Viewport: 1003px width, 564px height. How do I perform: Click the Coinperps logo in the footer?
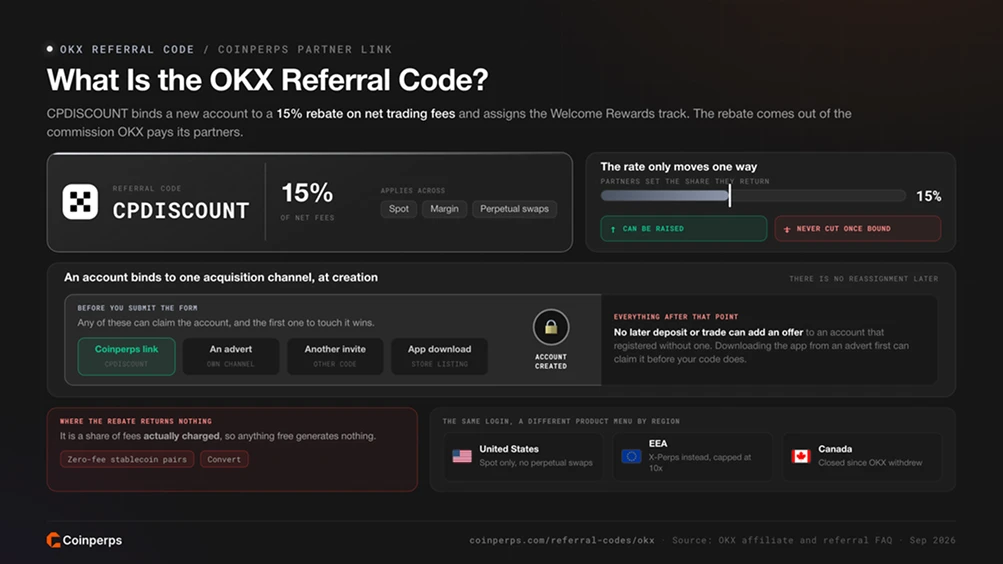(84, 540)
